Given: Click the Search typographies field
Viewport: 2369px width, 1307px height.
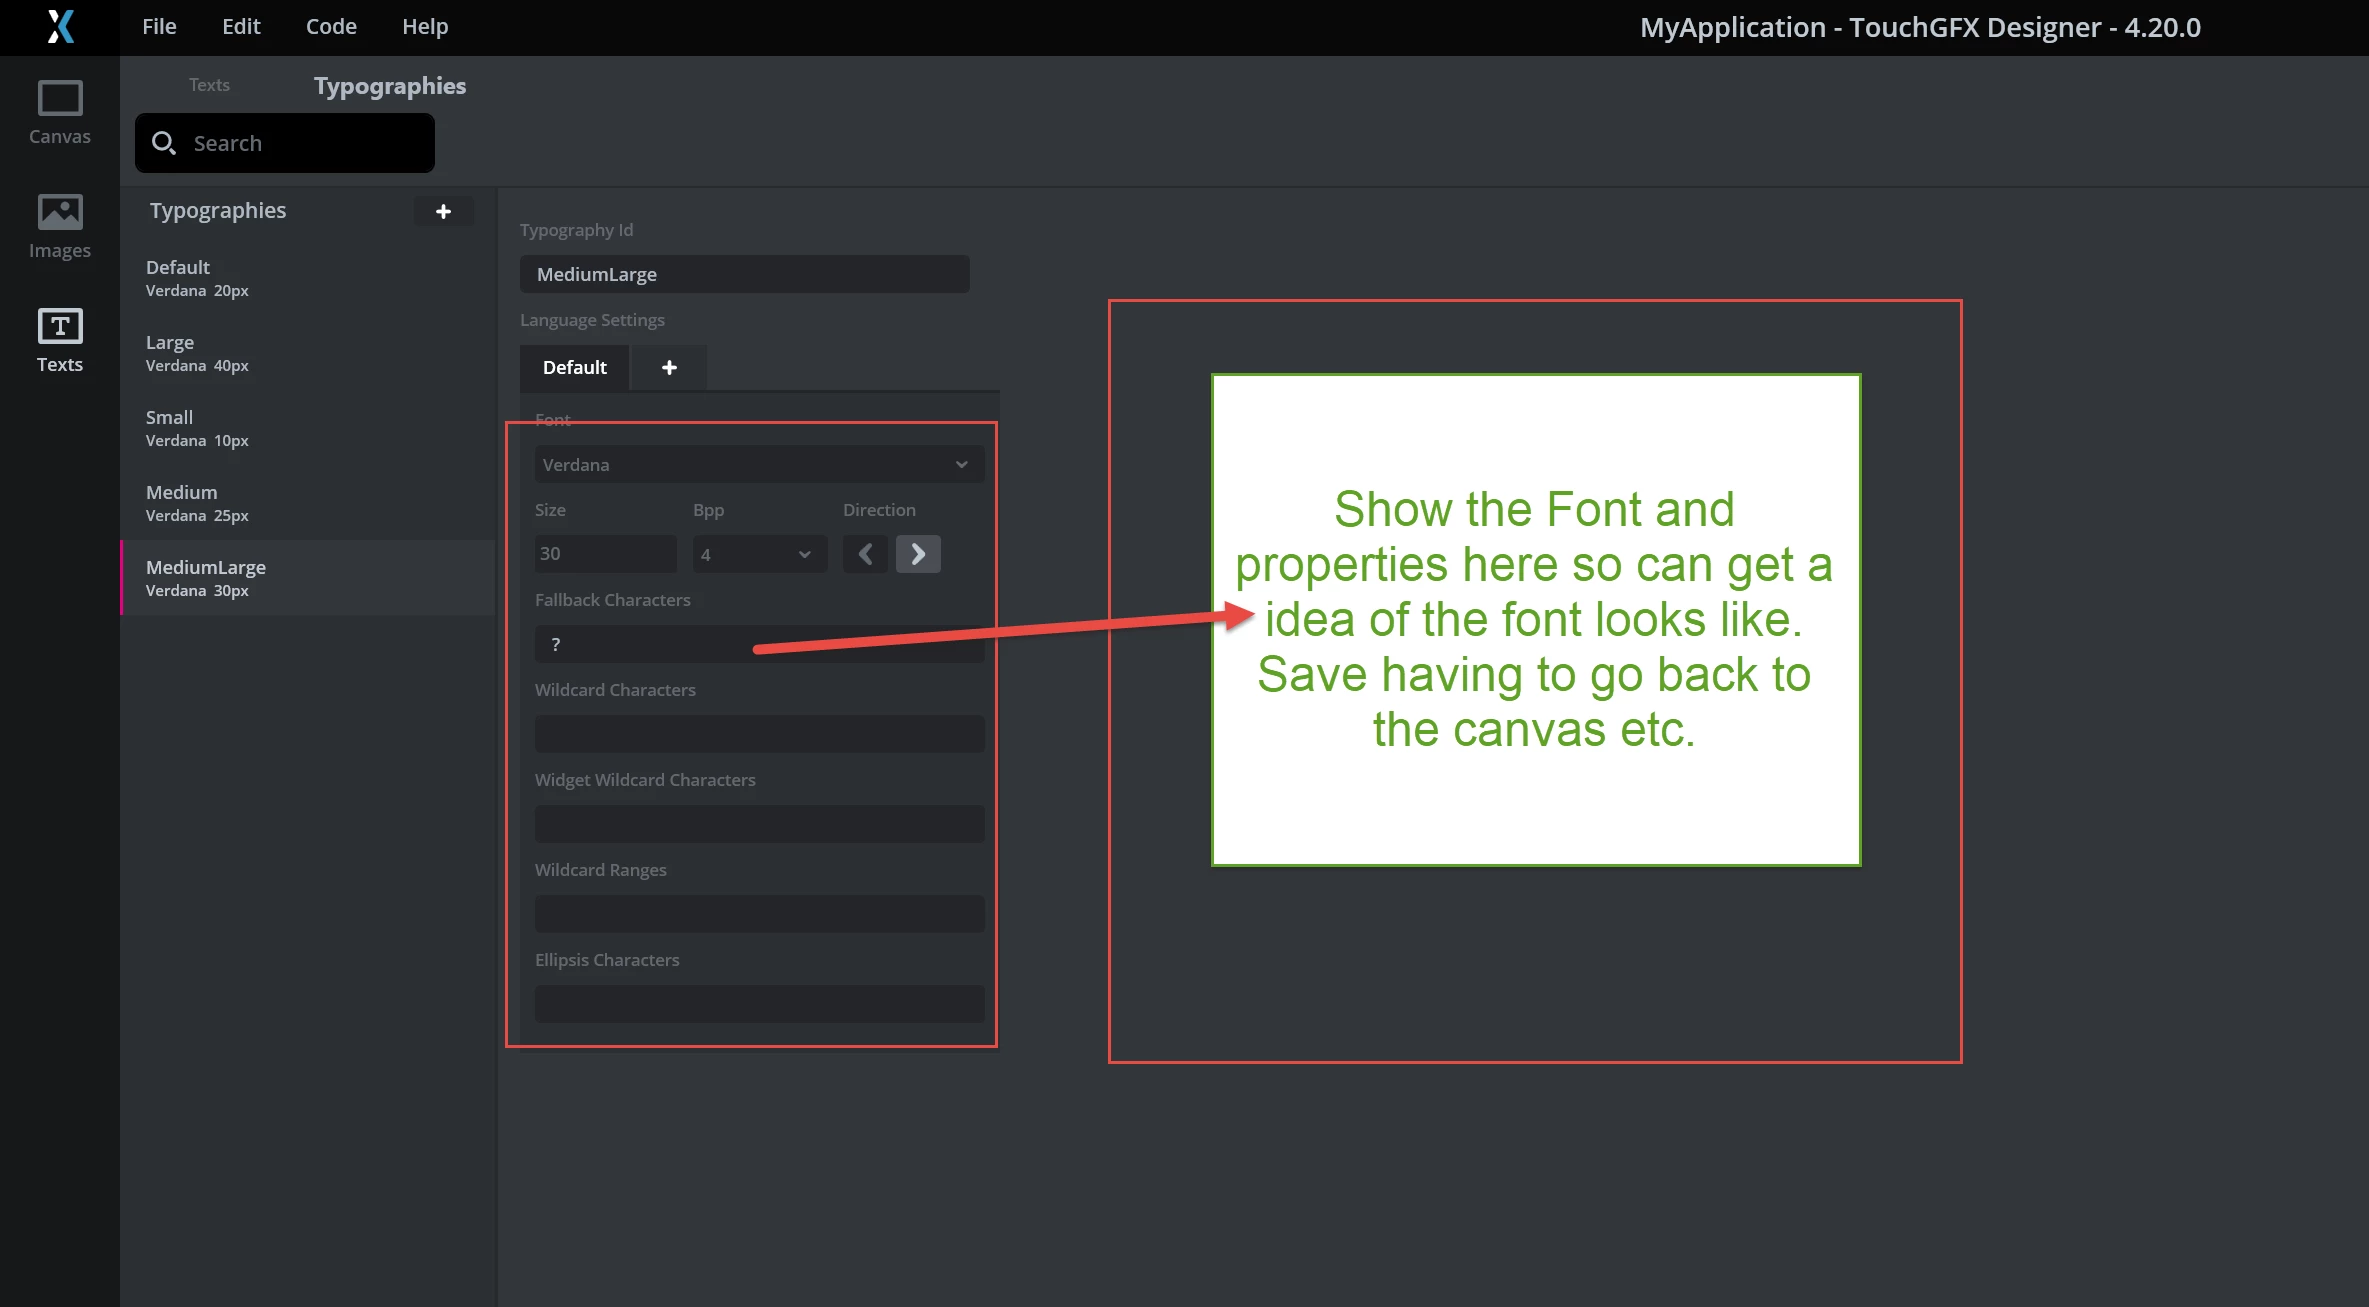Looking at the screenshot, I should (285, 143).
